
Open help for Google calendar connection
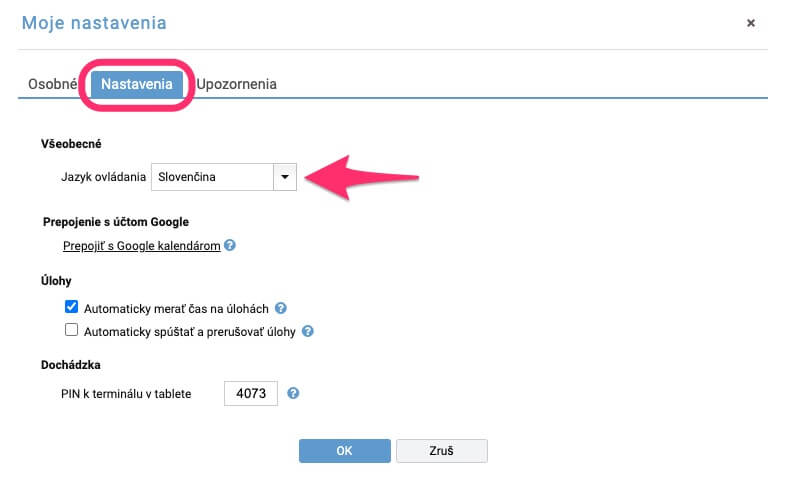click(230, 245)
